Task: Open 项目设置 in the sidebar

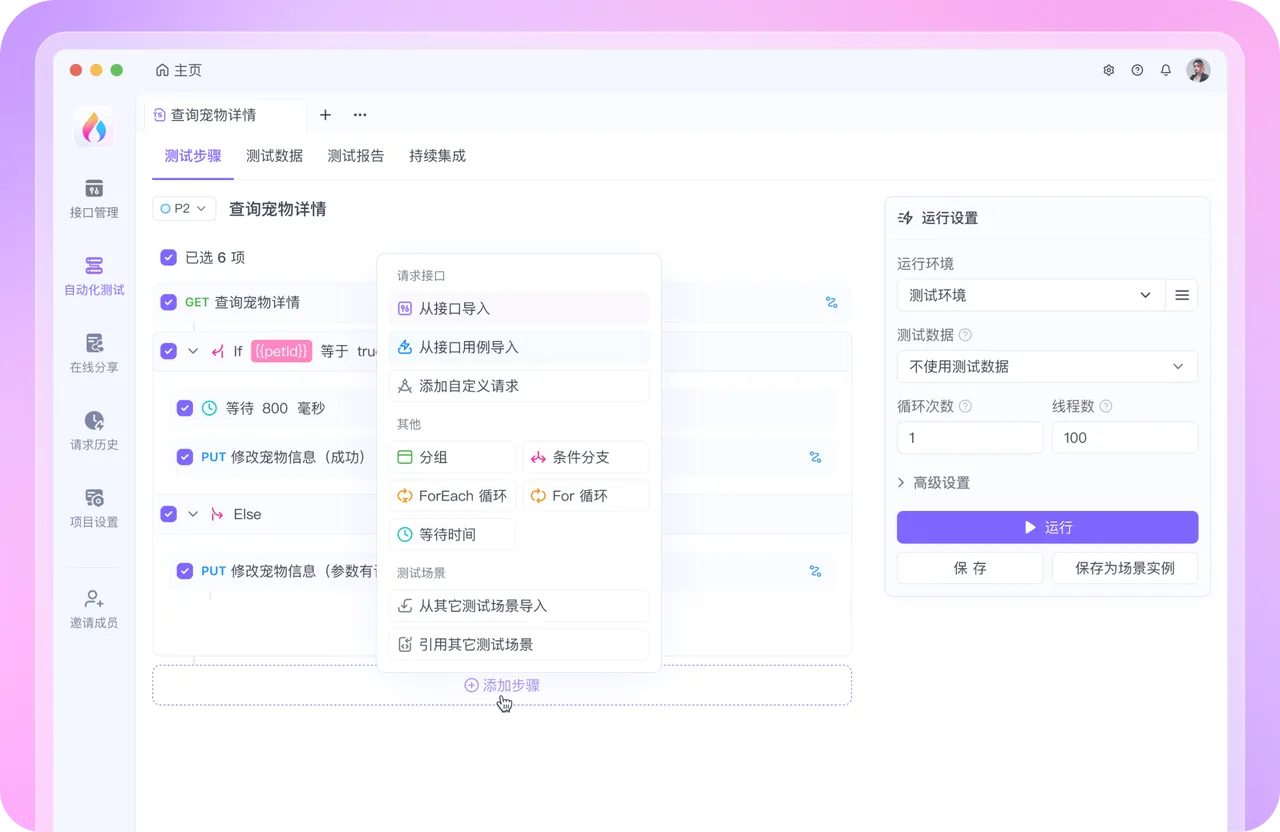Action: [93, 506]
